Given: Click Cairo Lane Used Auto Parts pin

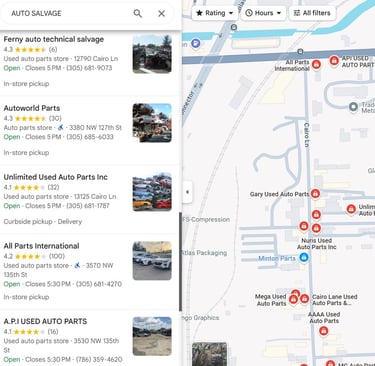Looking at the screenshot, I should click(304, 299).
